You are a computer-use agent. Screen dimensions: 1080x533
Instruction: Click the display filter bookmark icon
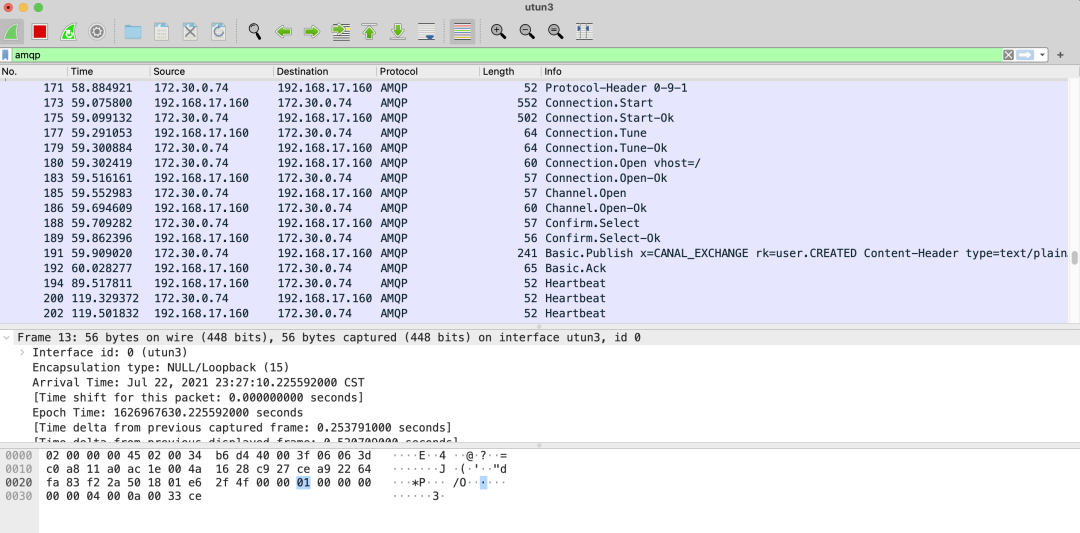coord(7,55)
